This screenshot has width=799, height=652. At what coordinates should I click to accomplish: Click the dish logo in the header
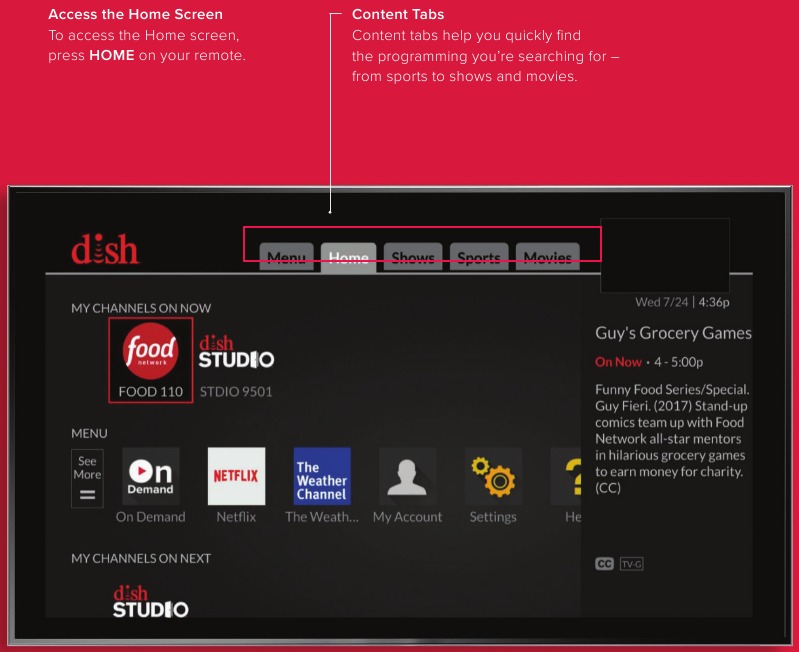(x=105, y=249)
